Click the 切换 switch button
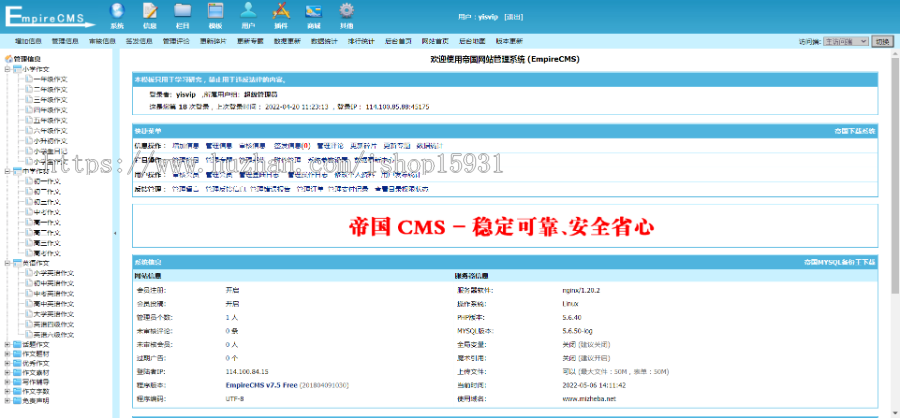900x418 pixels. pyautogui.click(x=882, y=41)
